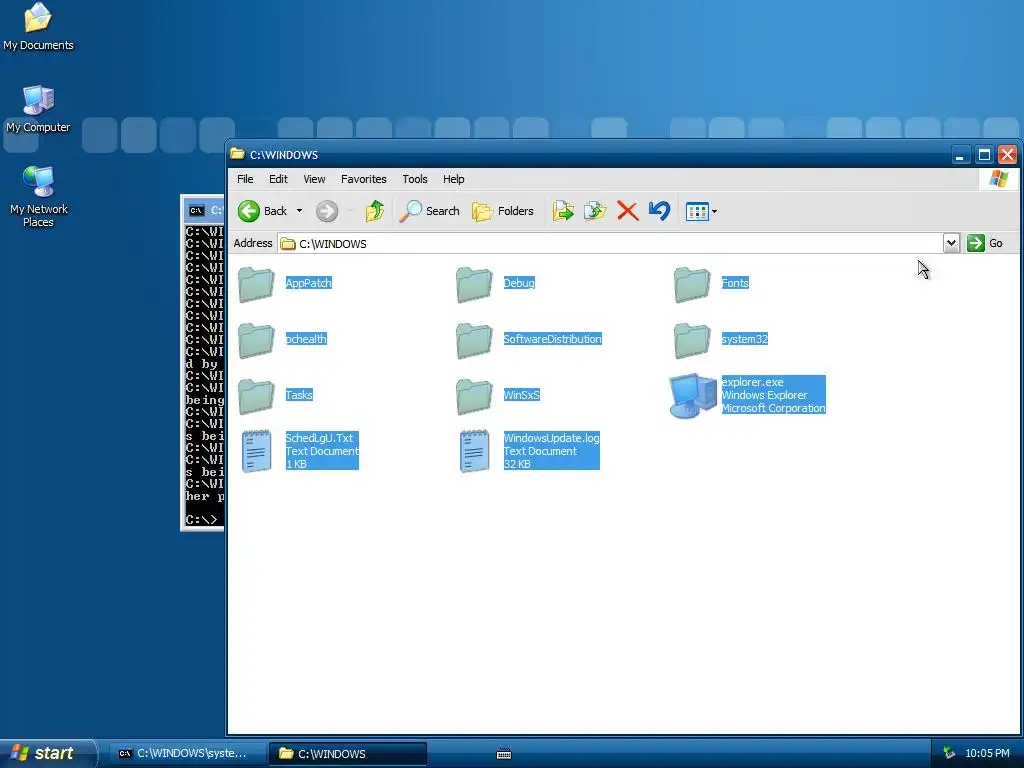Click the Copy To toolbar icon
This screenshot has width=1024, height=768.
click(x=595, y=211)
